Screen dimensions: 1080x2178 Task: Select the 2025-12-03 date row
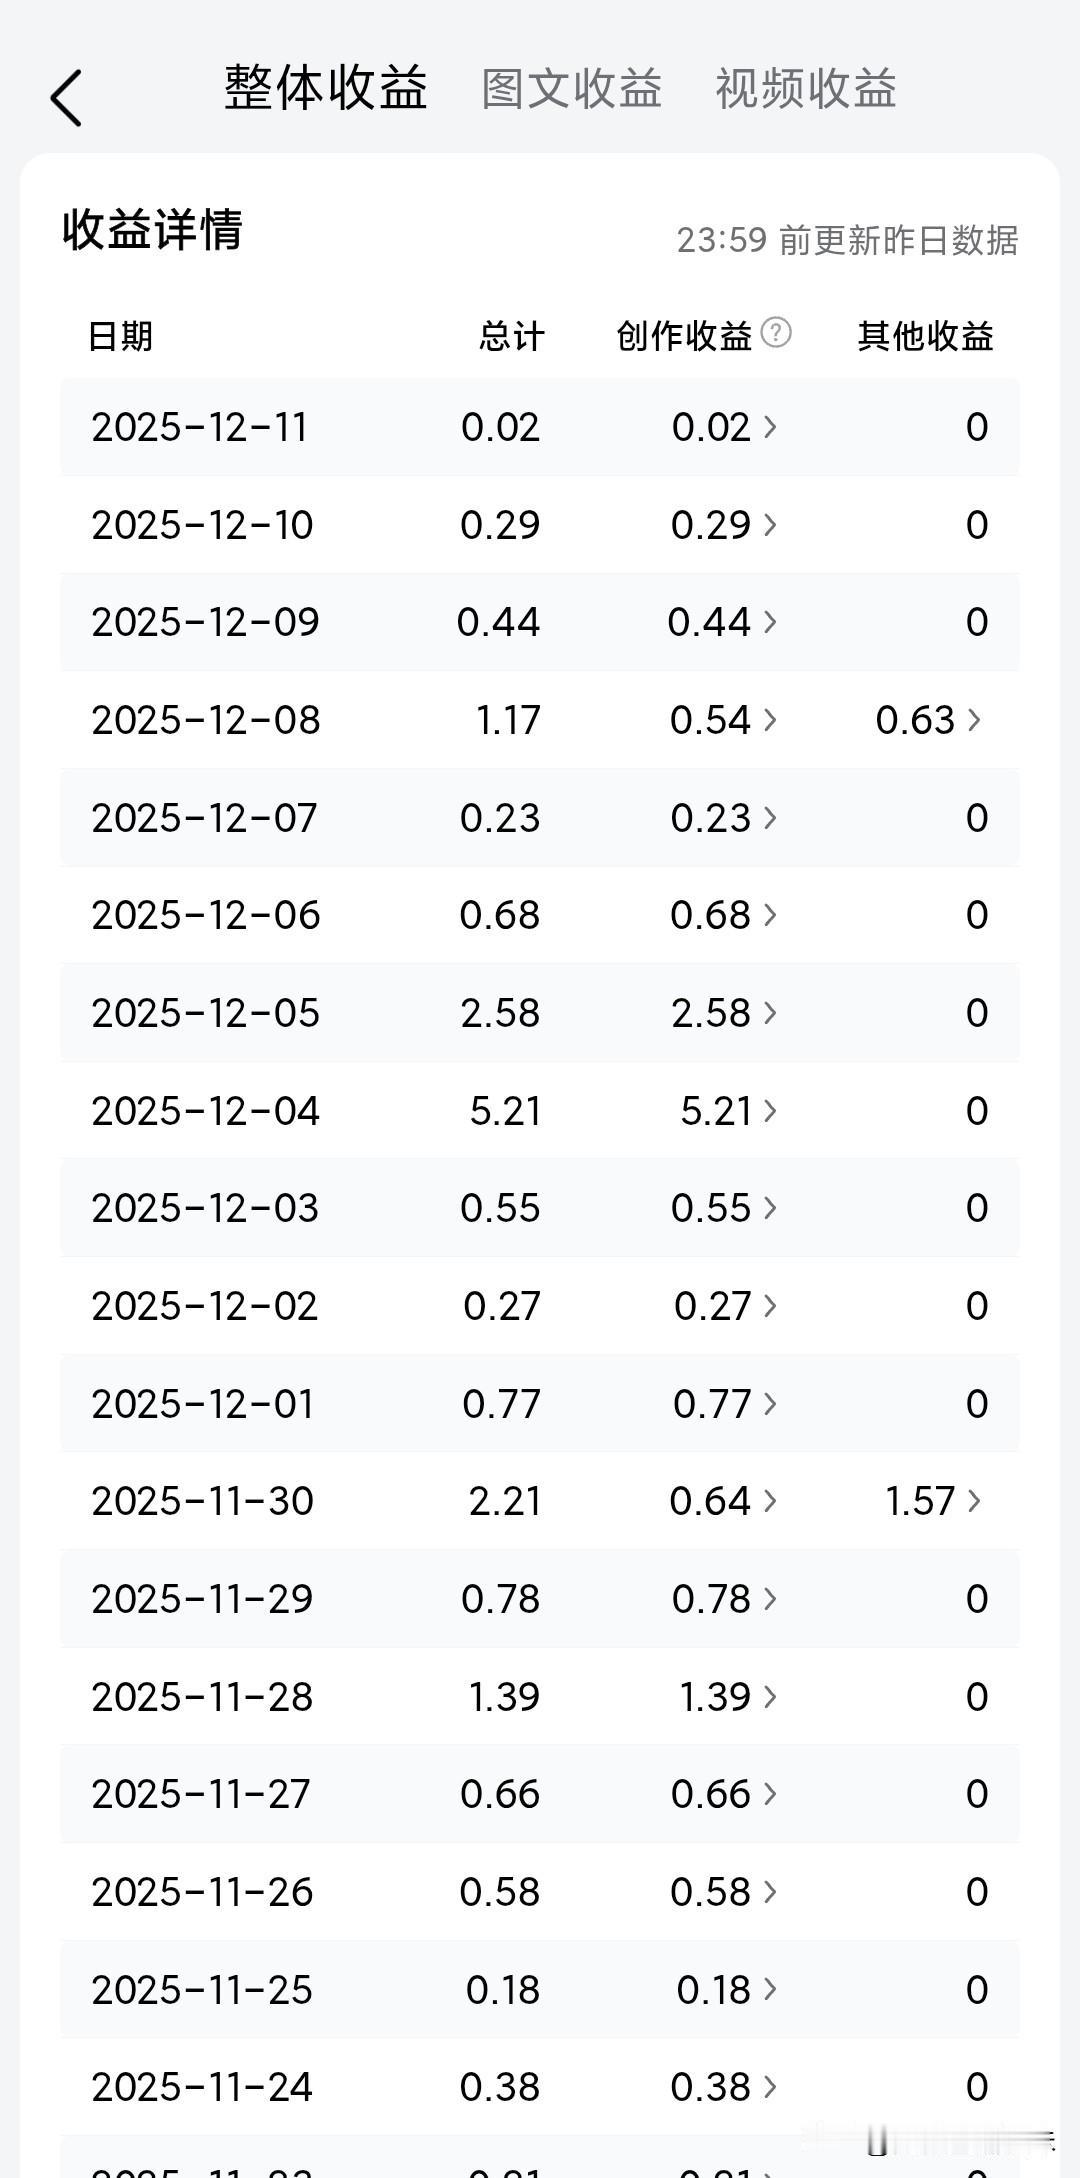[x=205, y=1208]
